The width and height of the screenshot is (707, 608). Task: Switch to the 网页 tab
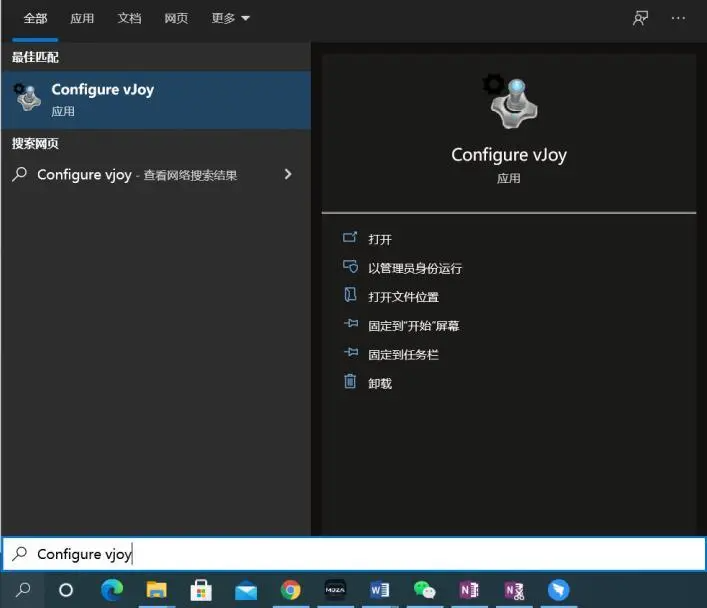[176, 18]
